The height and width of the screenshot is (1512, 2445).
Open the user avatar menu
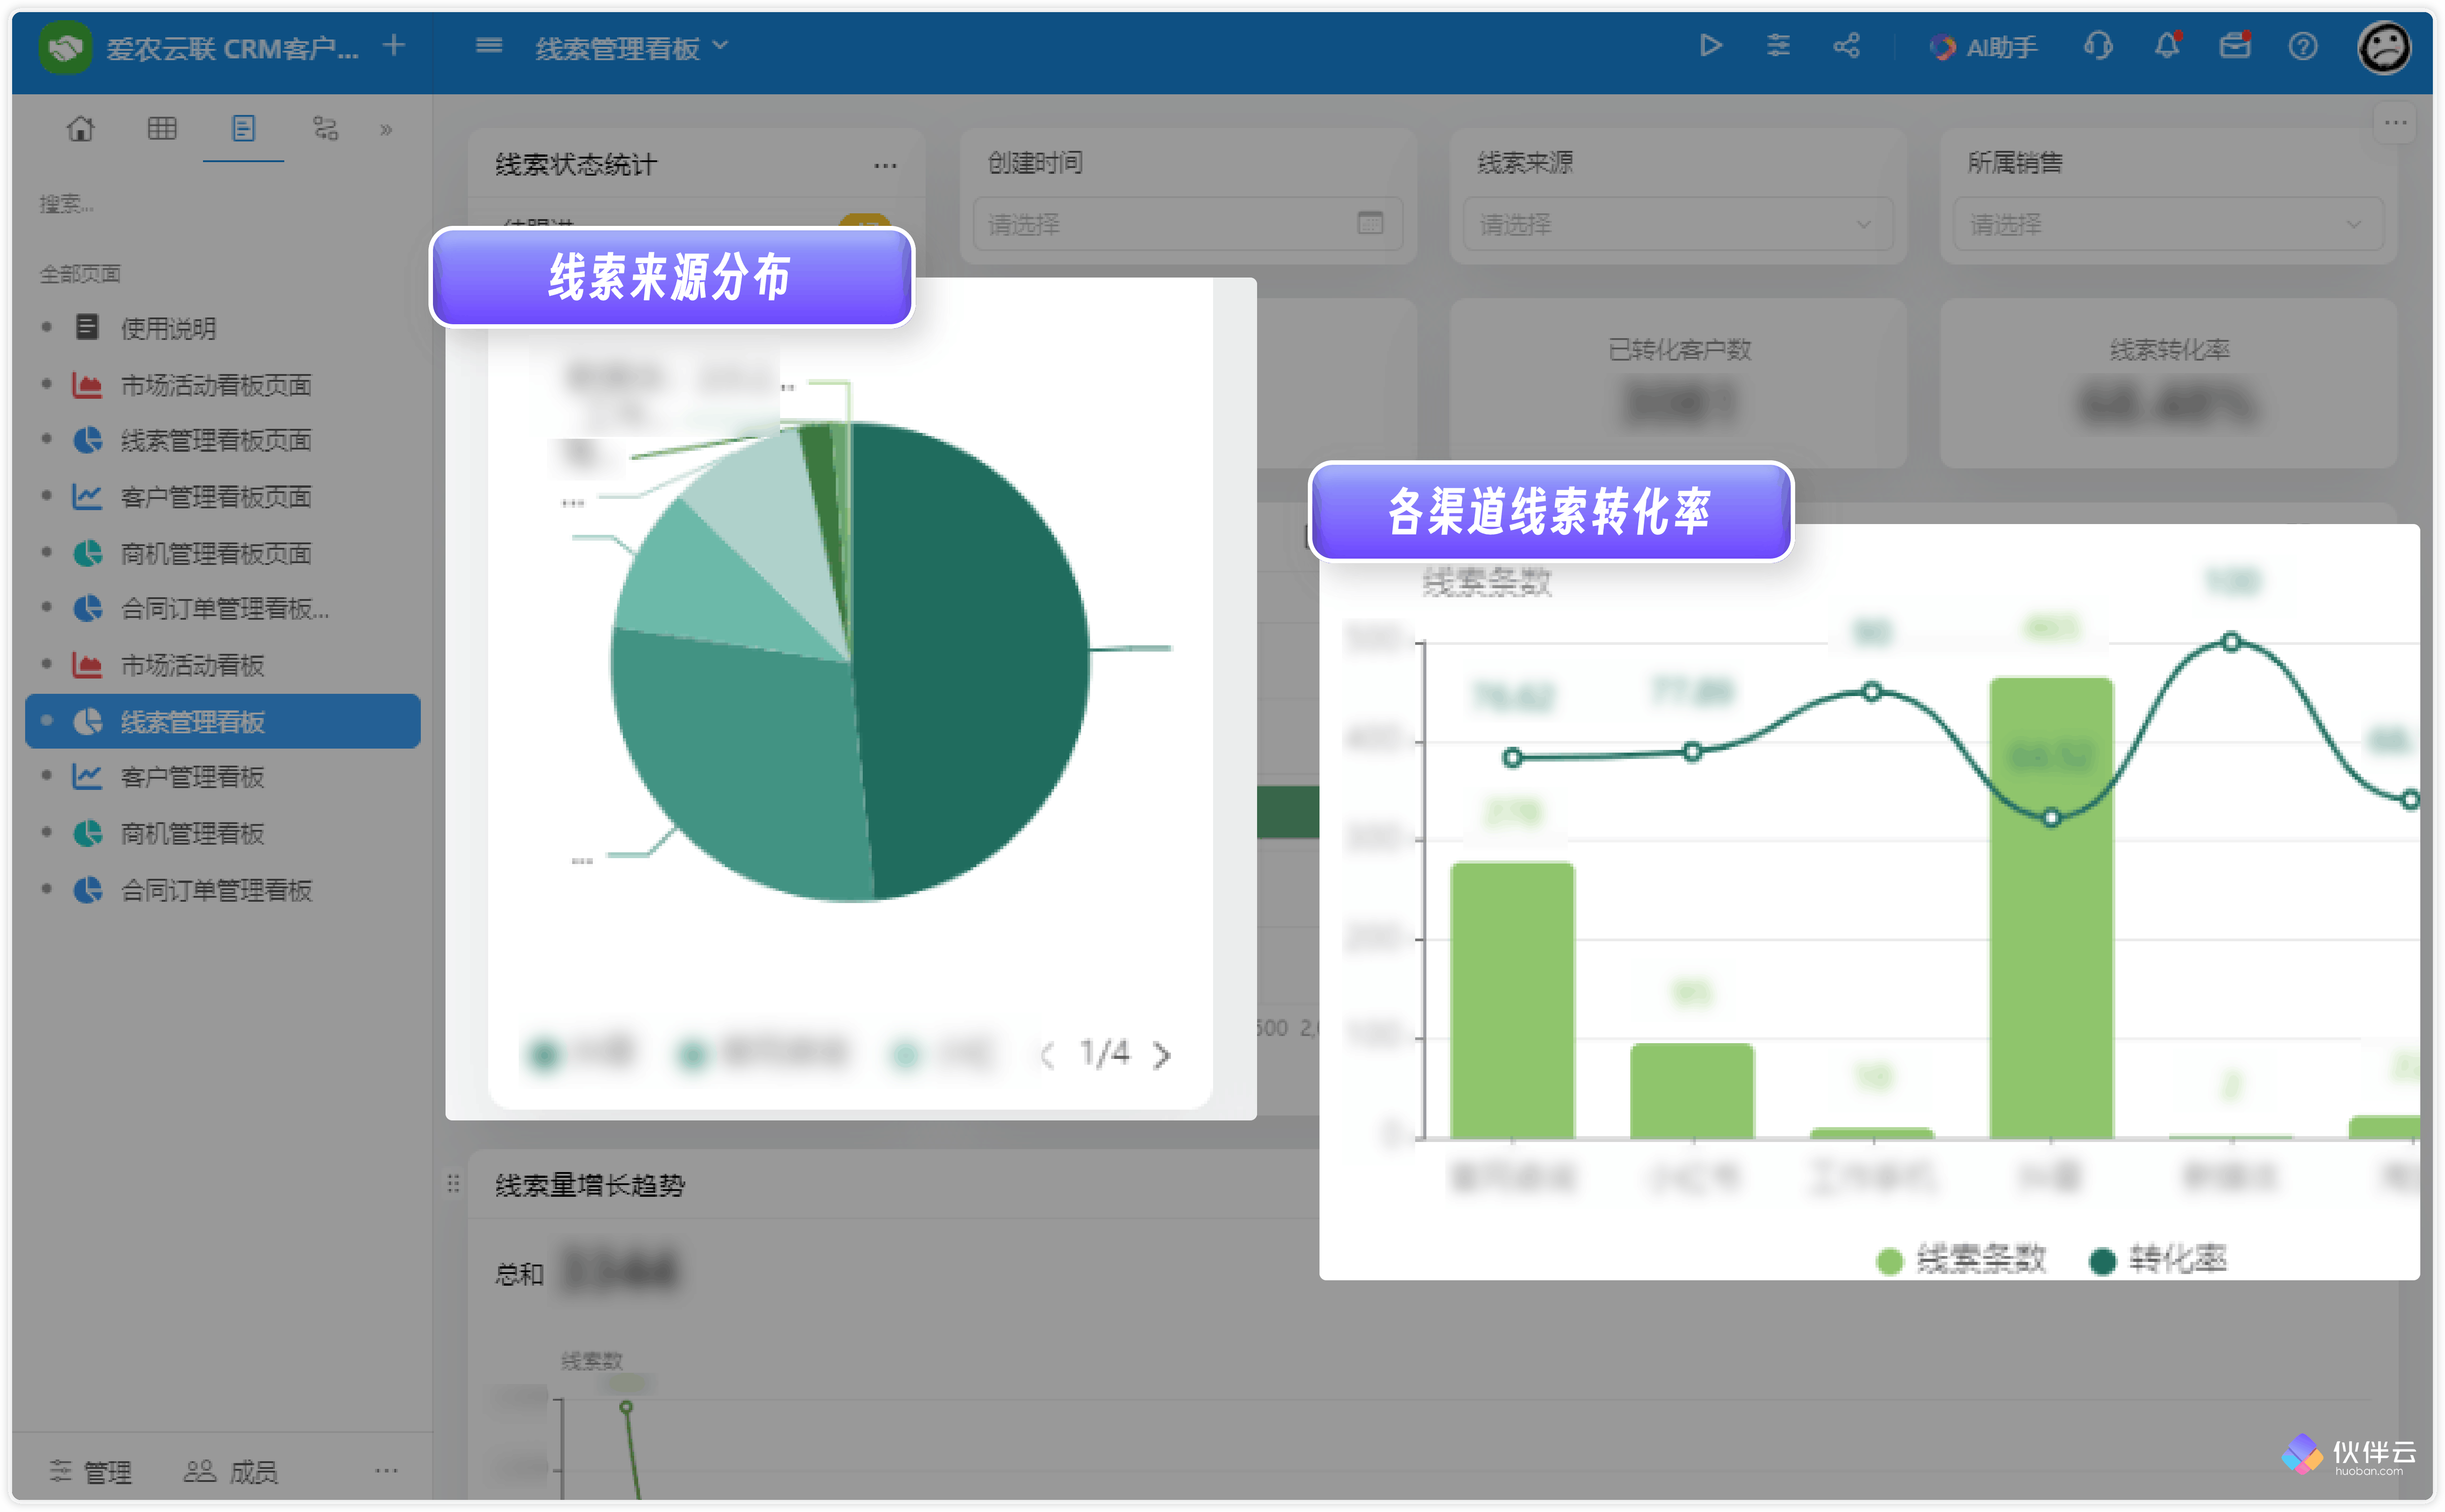(2384, 47)
